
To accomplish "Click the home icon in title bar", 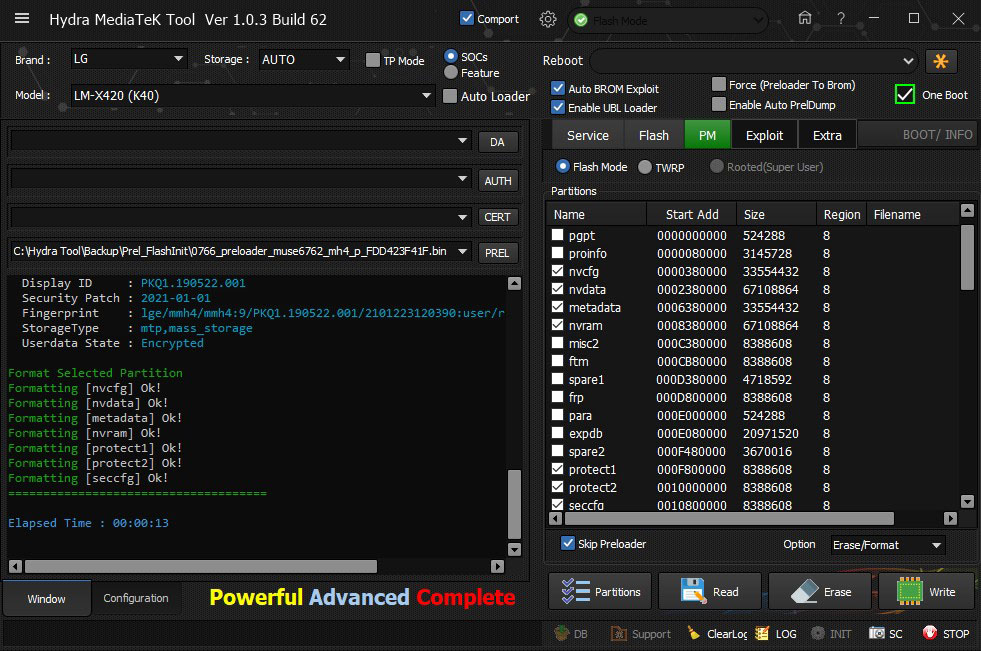I will [x=805, y=19].
